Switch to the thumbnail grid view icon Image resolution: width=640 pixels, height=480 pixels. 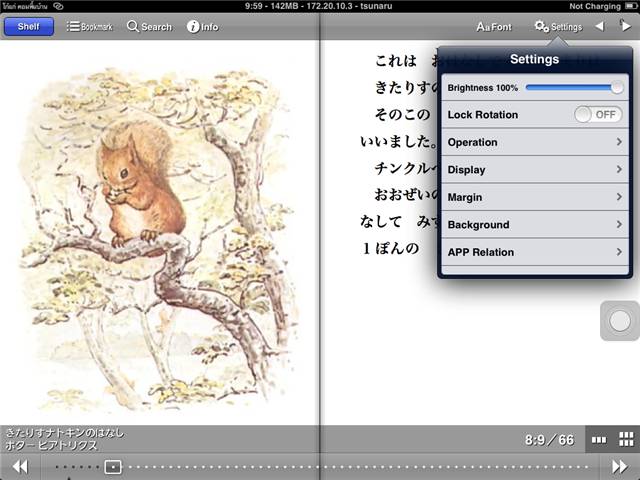click(626, 440)
